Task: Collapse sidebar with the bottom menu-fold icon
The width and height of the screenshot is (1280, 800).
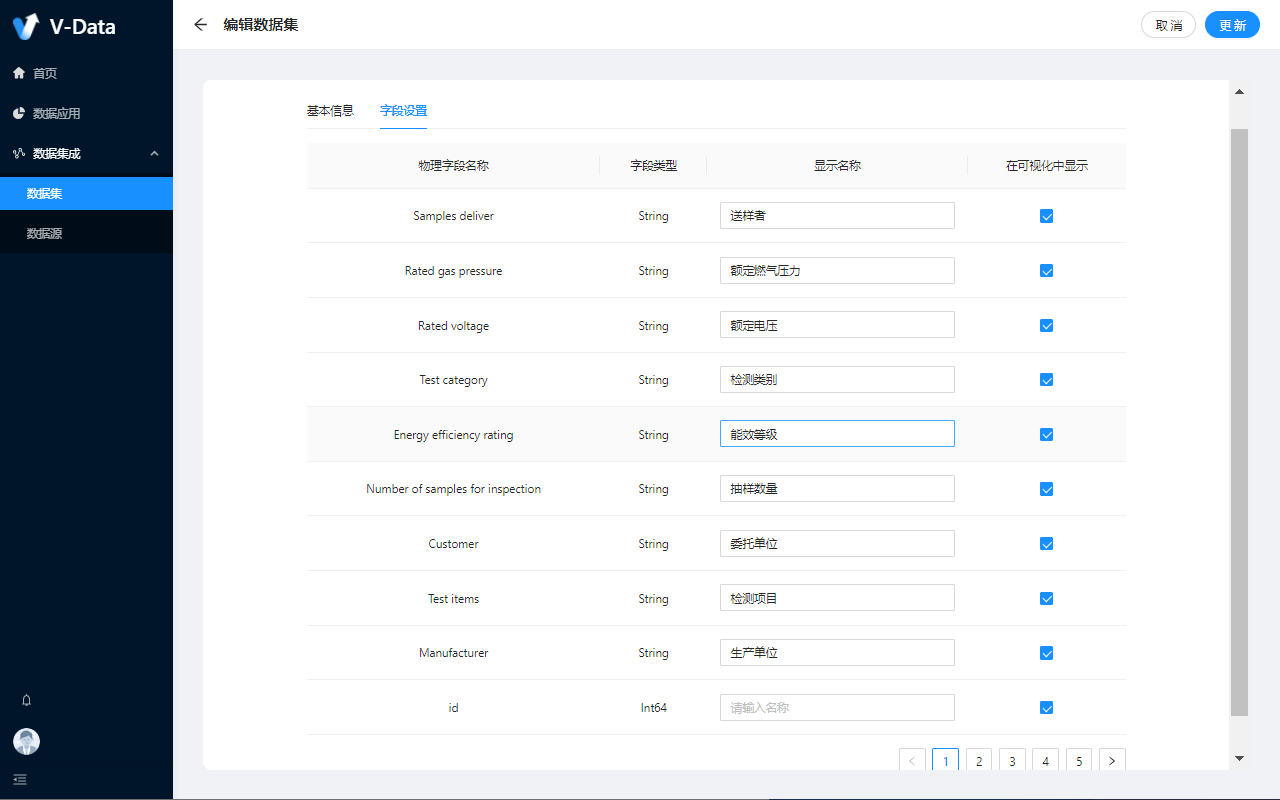Action: pos(20,779)
